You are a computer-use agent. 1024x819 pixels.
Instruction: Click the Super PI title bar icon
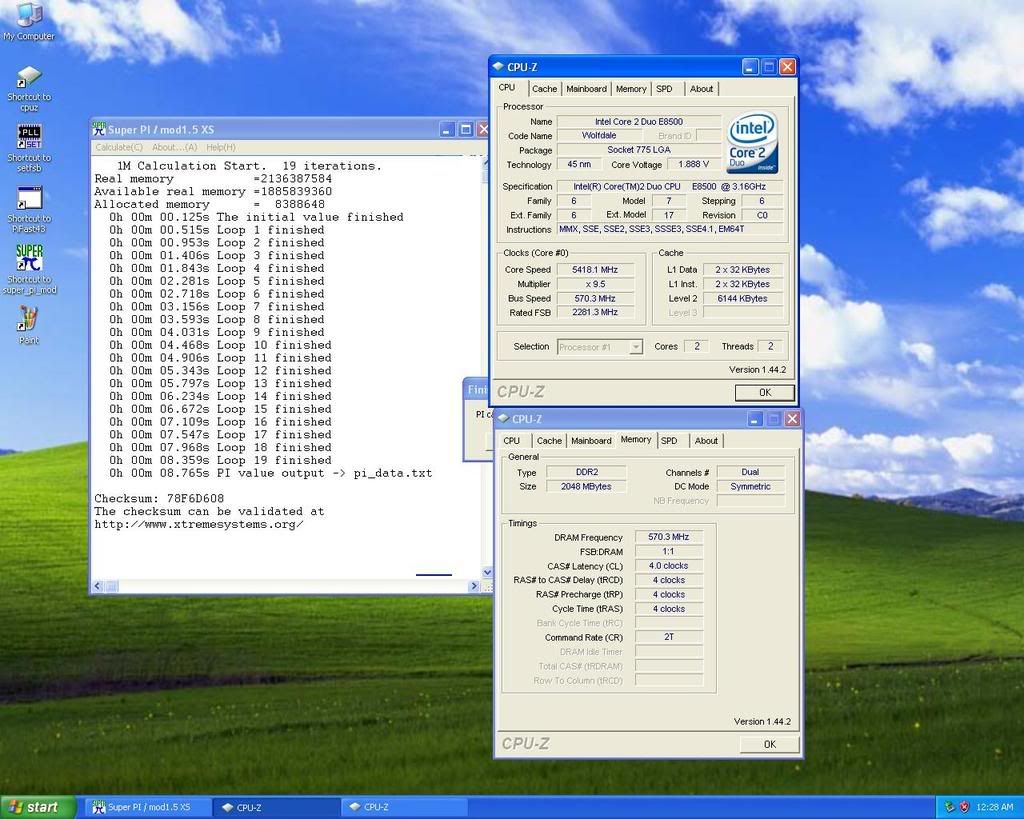pyautogui.click(x=99, y=129)
